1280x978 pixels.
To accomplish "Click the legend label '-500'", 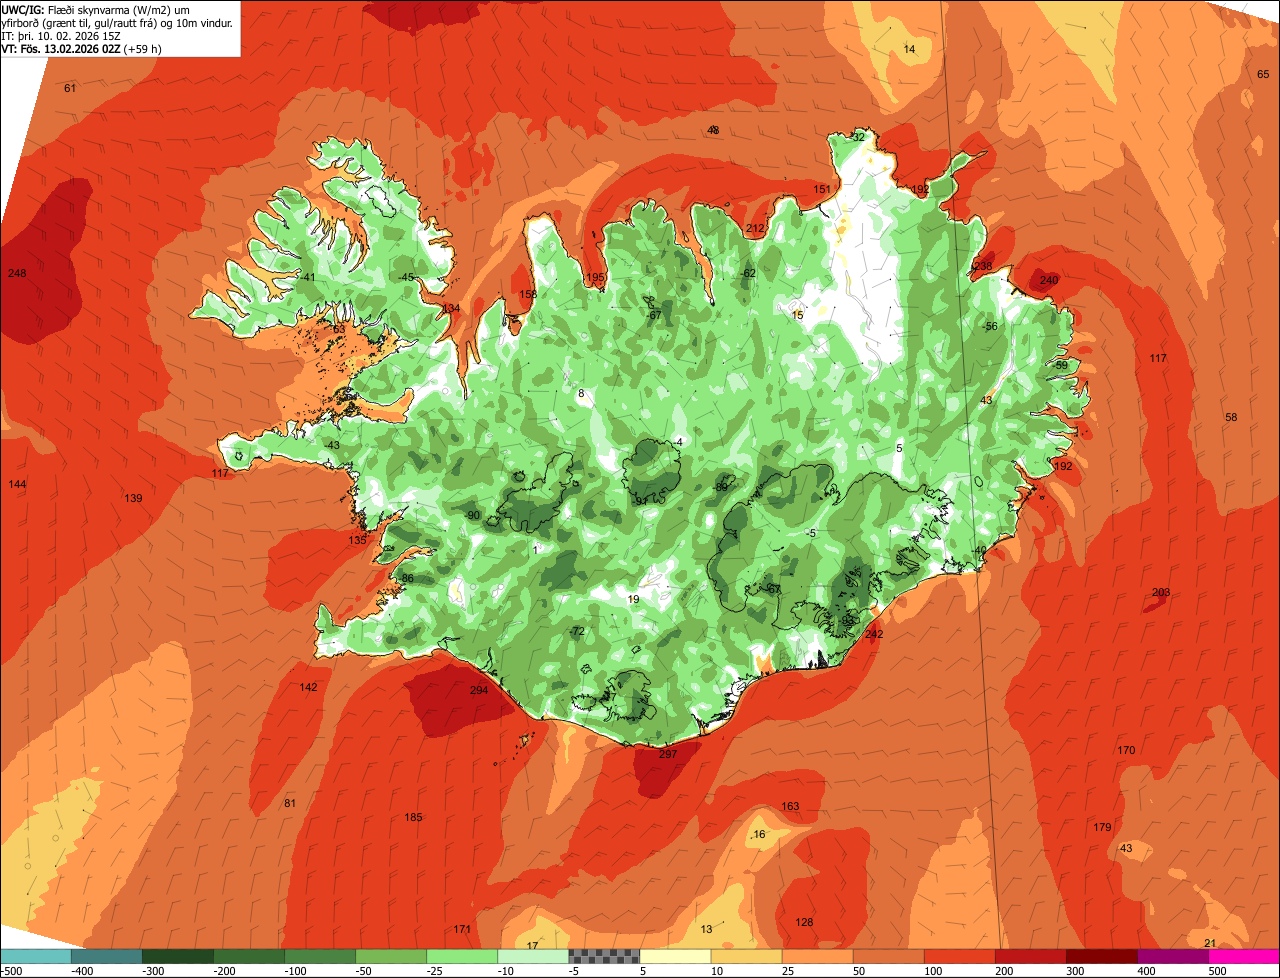I will click(12, 970).
